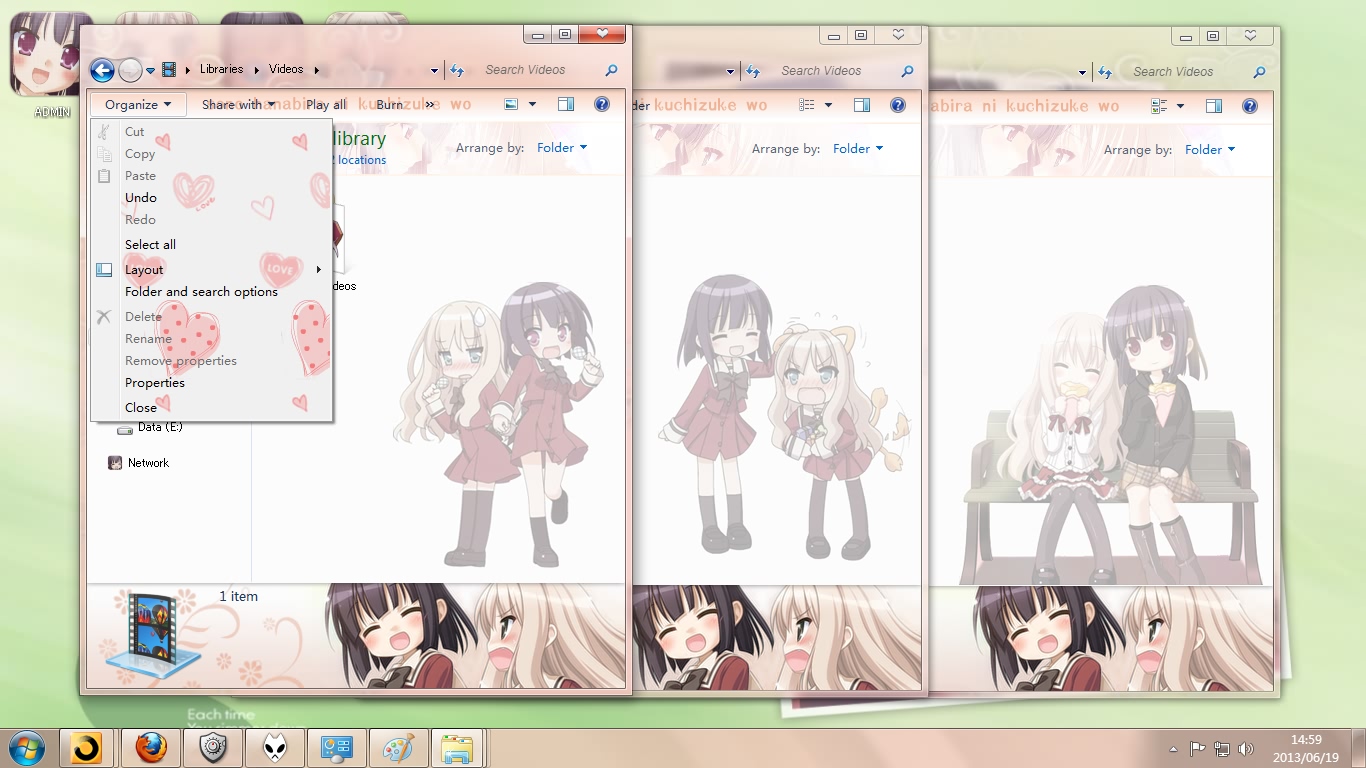Screen dimensions: 1366x768
Task: Click Play all in the toolbar
Action: point(326,104)
